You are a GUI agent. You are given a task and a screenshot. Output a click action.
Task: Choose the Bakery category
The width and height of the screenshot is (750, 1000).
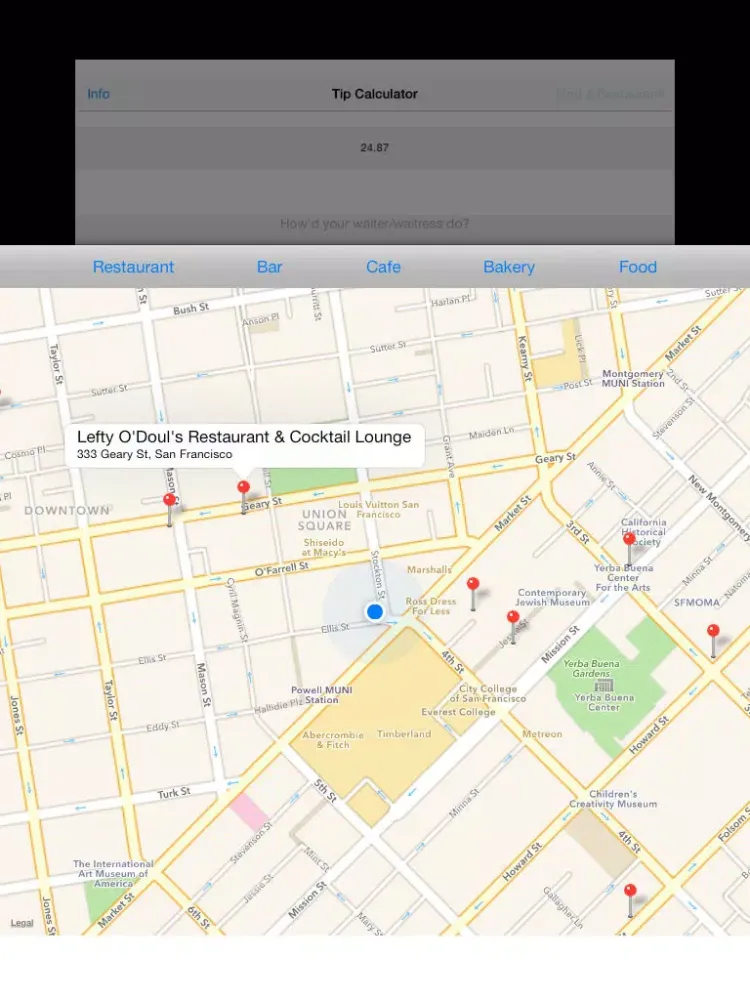pyautogui.click(x=509, y=267)
